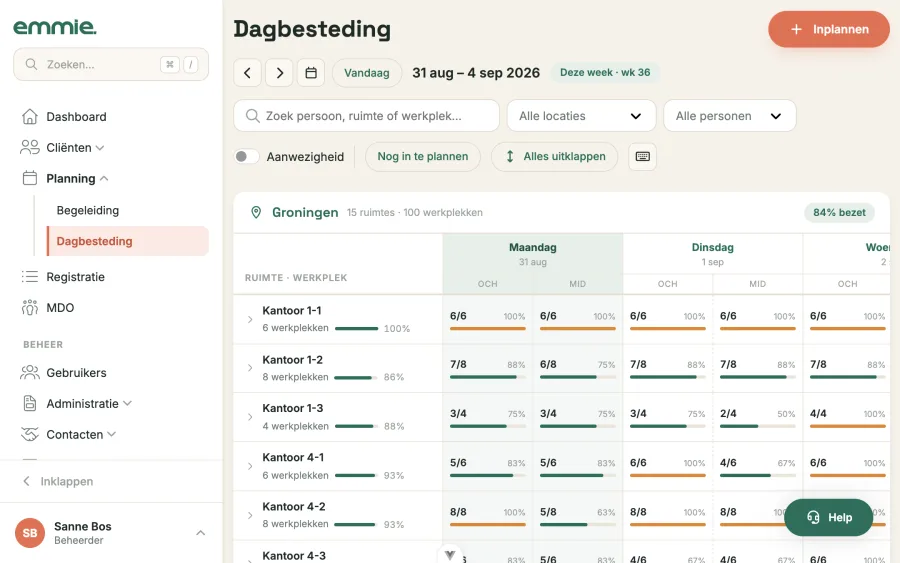This screenshot has height=563, width=900.
Task: Click the emmie logo
Action: coord(55,27)
